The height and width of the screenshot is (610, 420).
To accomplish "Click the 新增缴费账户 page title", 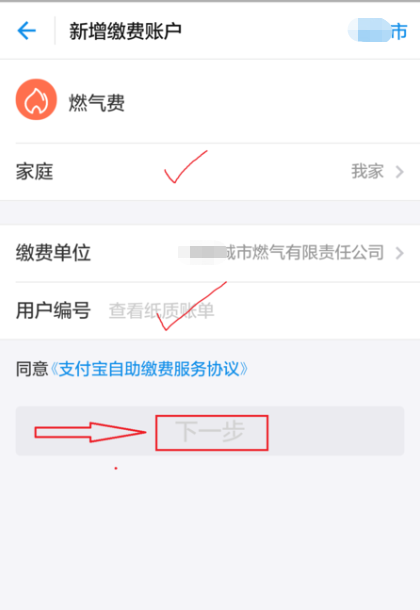I will (126, 31).
